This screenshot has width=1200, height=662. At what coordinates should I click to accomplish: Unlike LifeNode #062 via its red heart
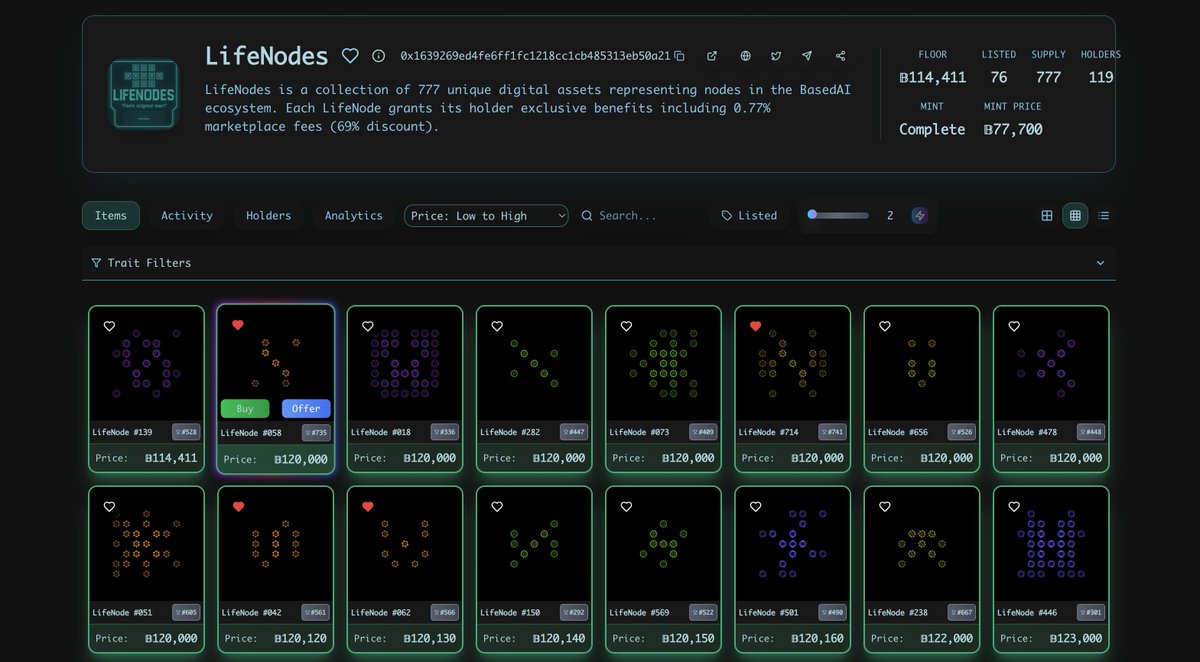coord(368,507)
